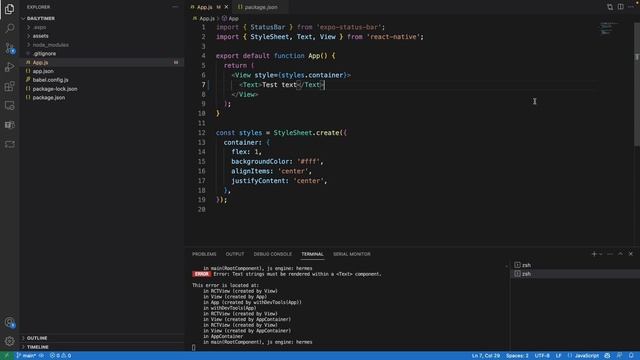Click the split editor icon

620,7
